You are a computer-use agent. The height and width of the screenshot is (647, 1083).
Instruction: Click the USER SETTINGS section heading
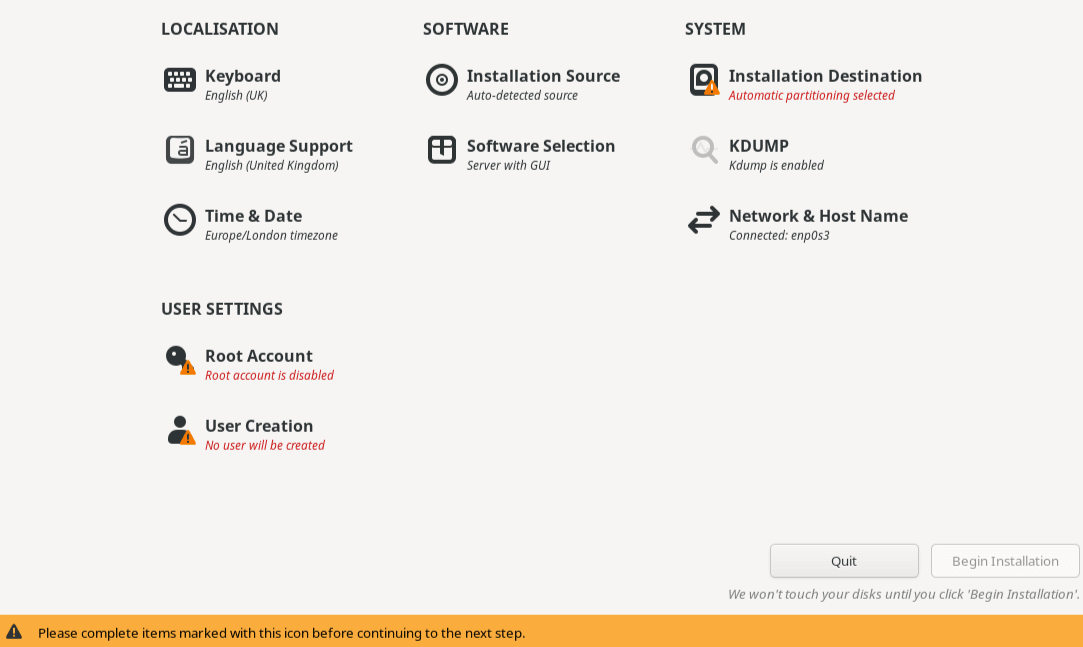tap(222, 309)
